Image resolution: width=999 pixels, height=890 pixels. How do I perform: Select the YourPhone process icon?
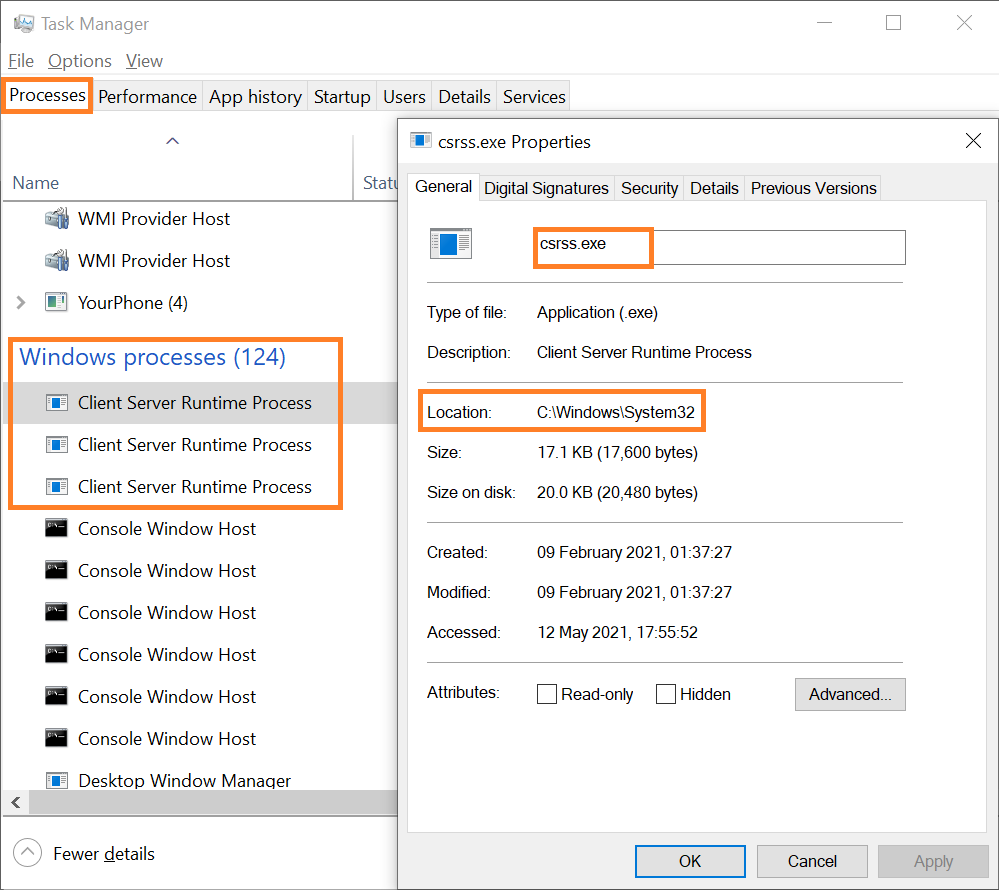click(x=56, y=302)
